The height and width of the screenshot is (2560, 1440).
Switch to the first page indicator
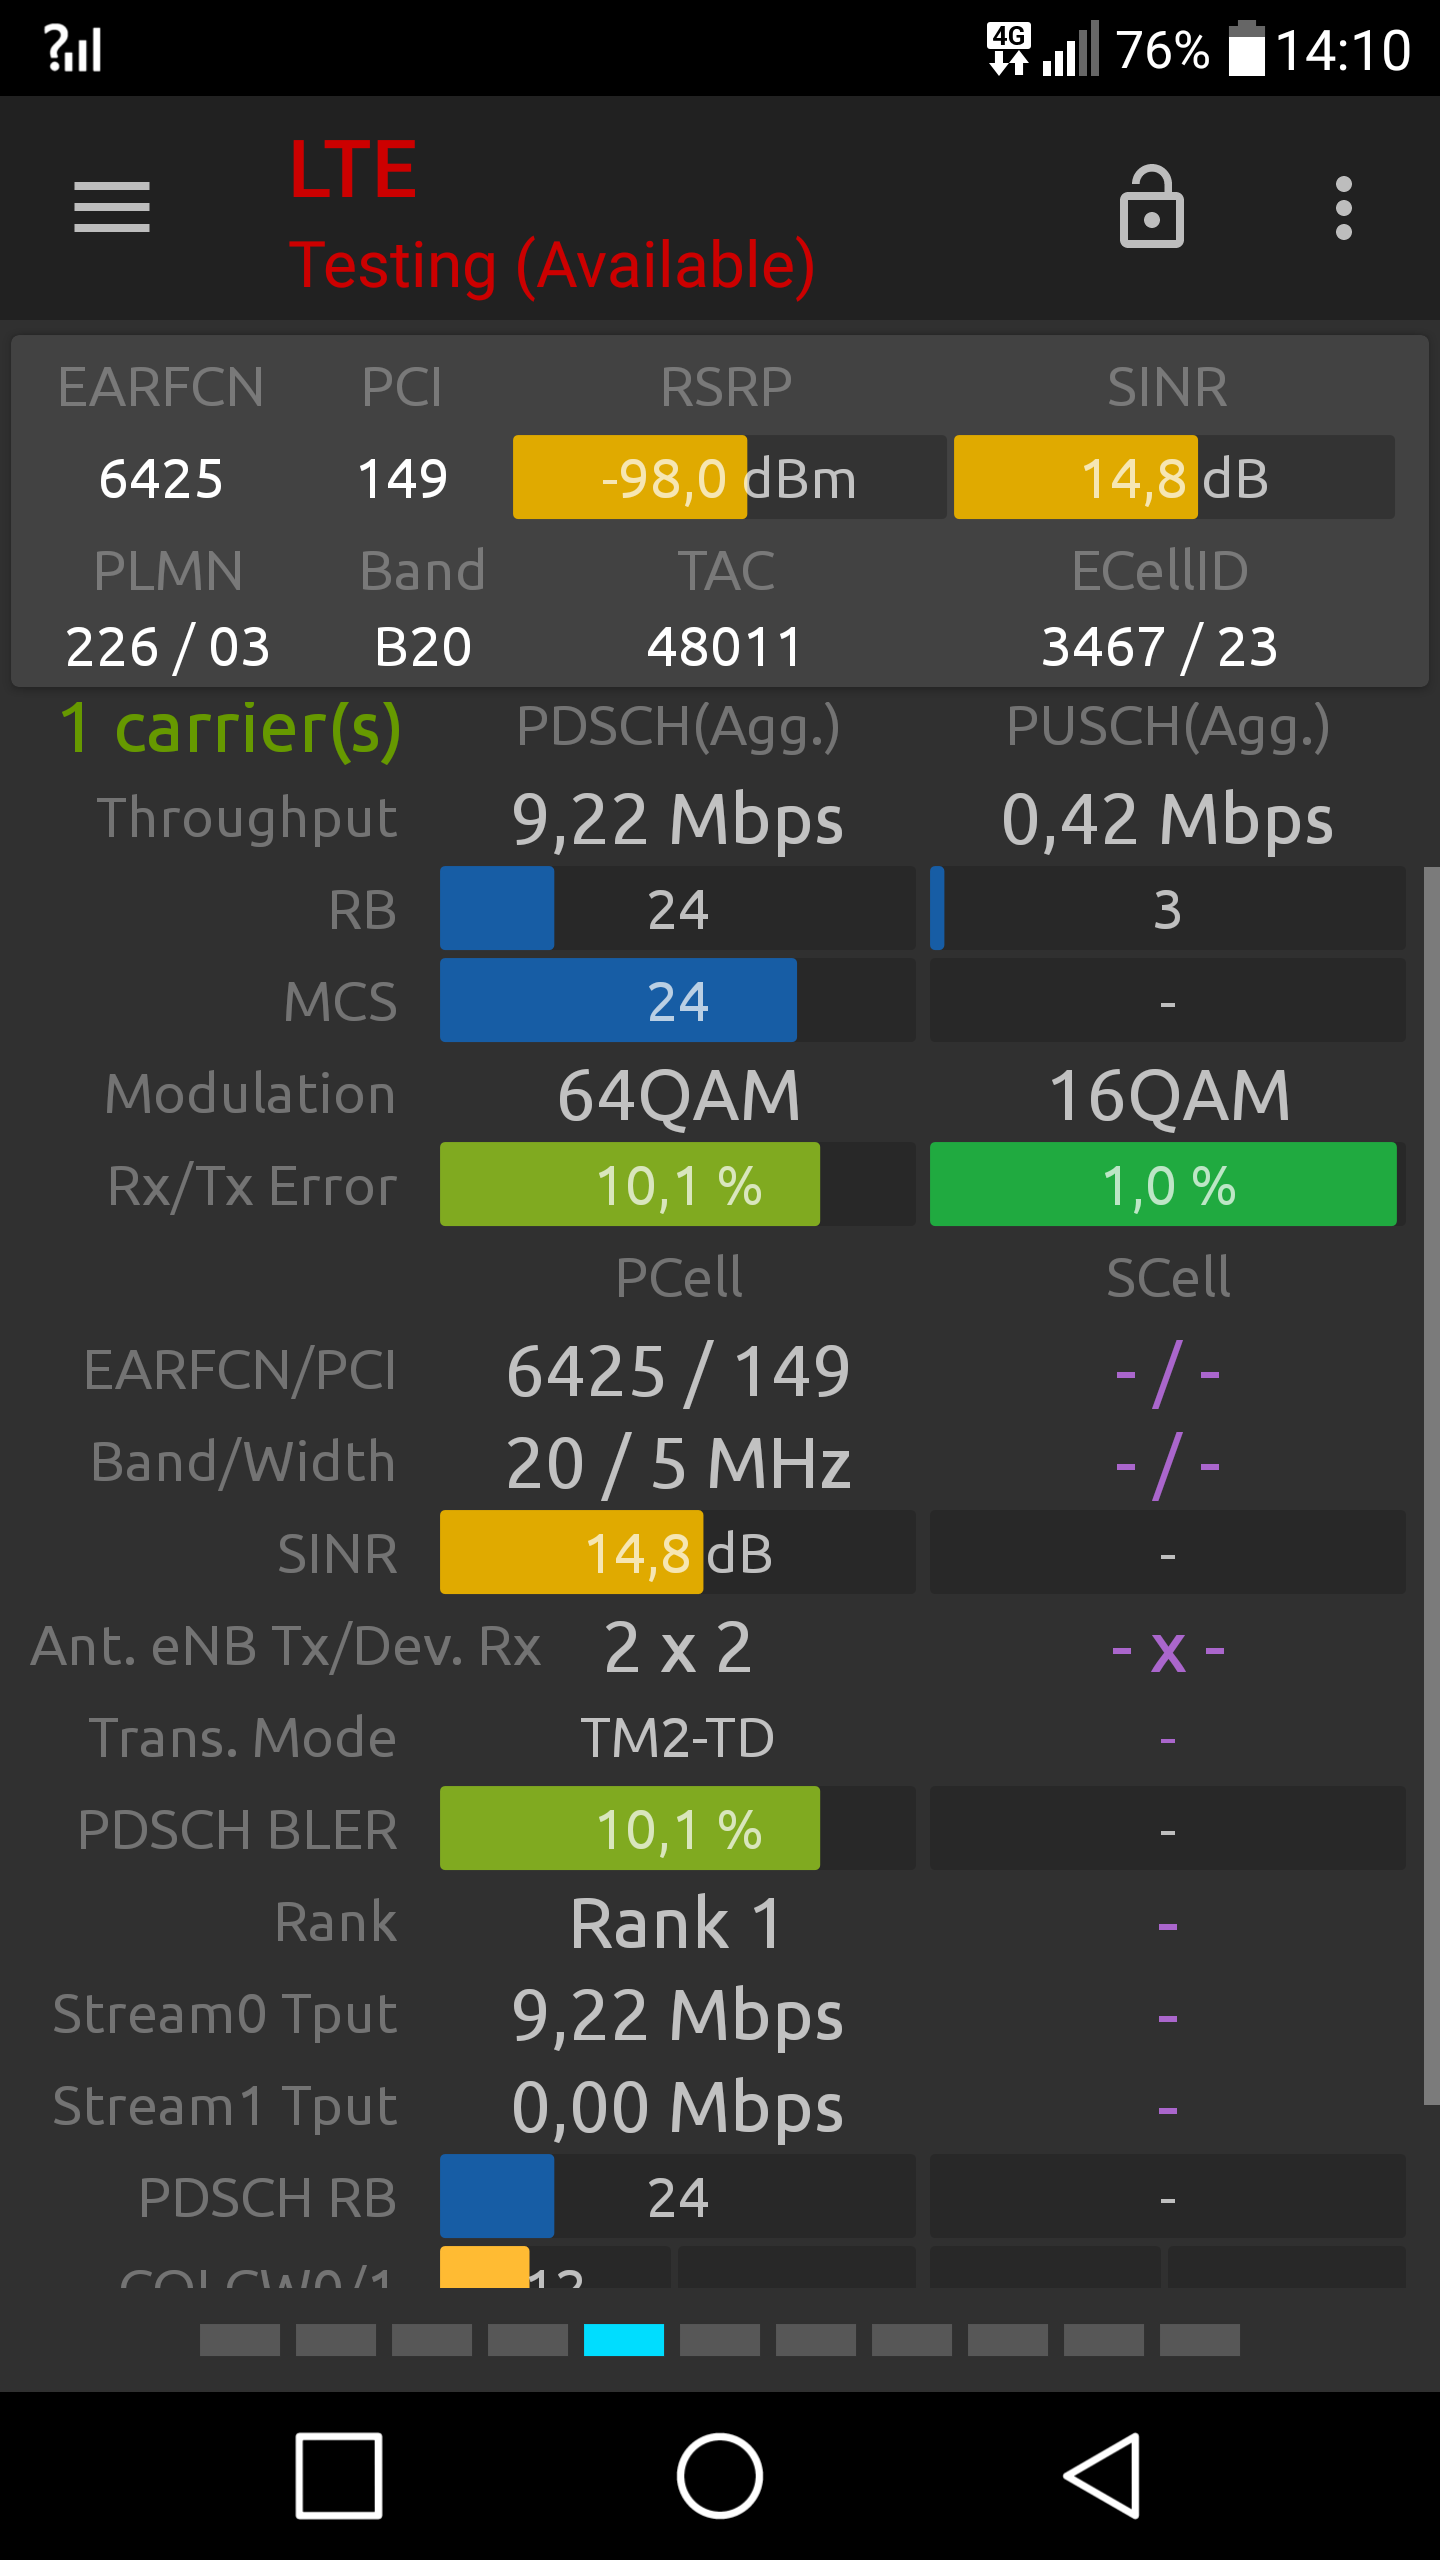(240, 2340)
